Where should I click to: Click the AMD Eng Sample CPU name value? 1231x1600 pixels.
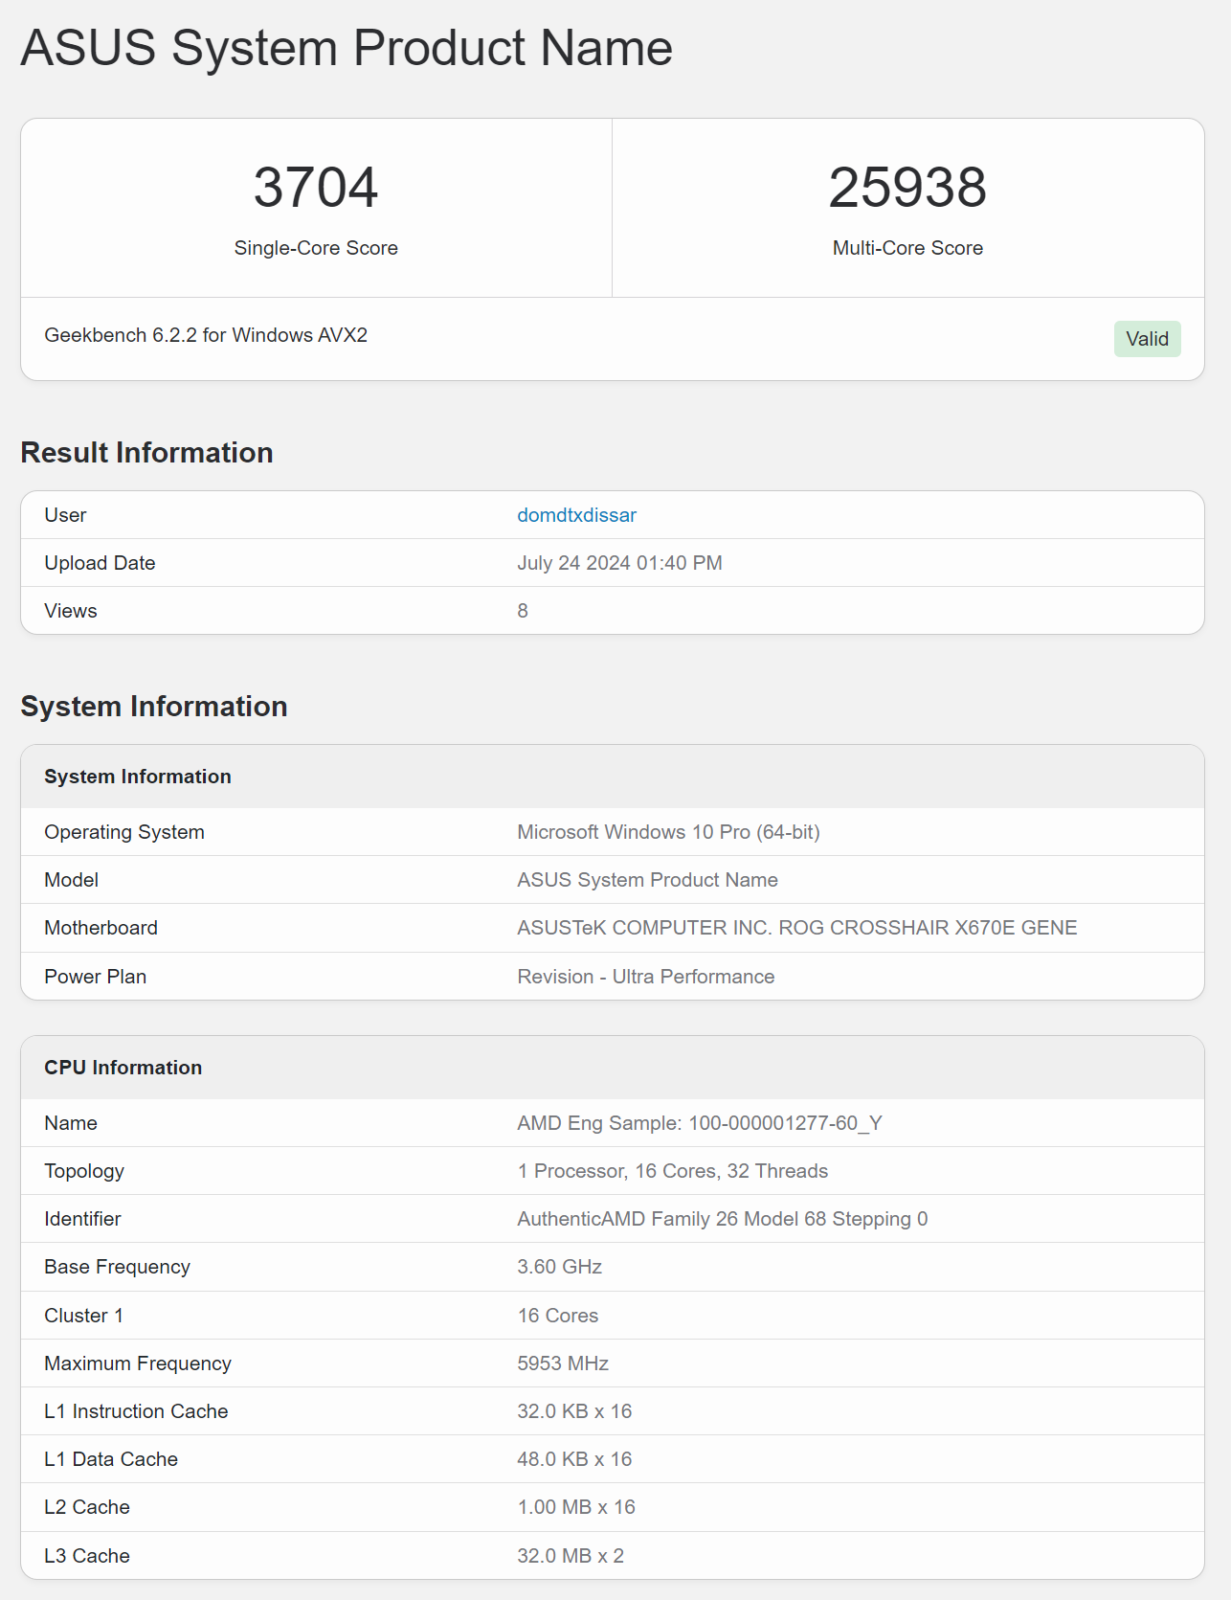click(x=699, y=1123)
